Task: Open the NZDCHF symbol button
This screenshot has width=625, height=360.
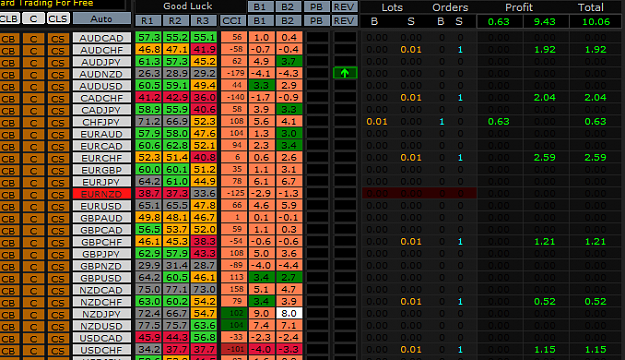Action: pyautogui.click(x=102, y=302)
